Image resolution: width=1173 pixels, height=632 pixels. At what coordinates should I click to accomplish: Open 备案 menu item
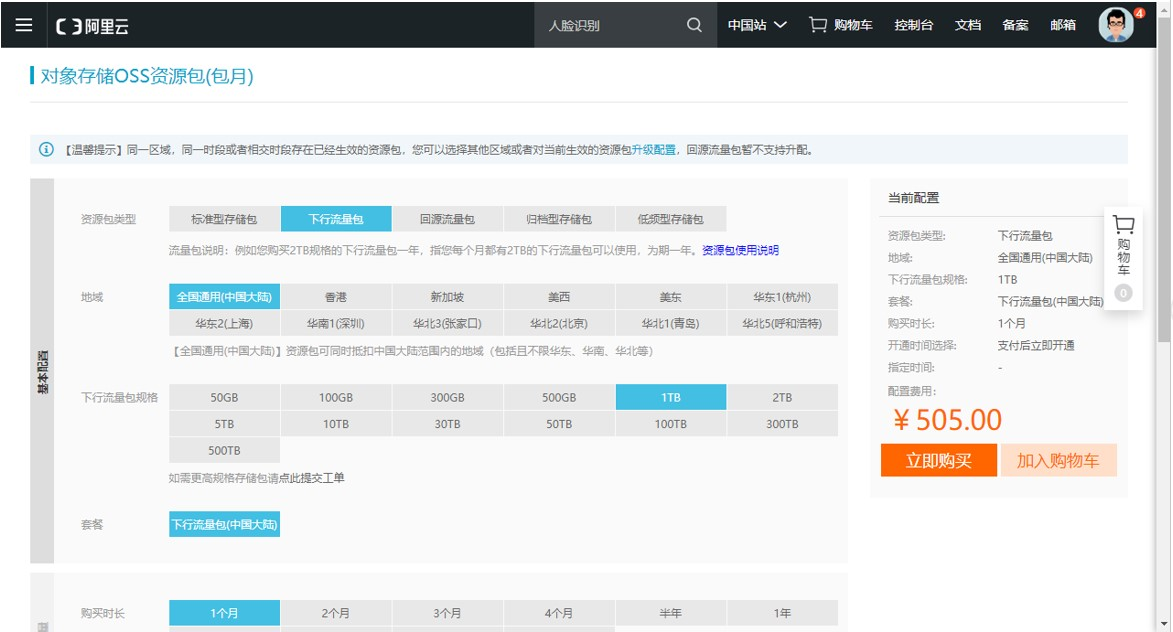pyautogui.click(x=1015, y=25)
